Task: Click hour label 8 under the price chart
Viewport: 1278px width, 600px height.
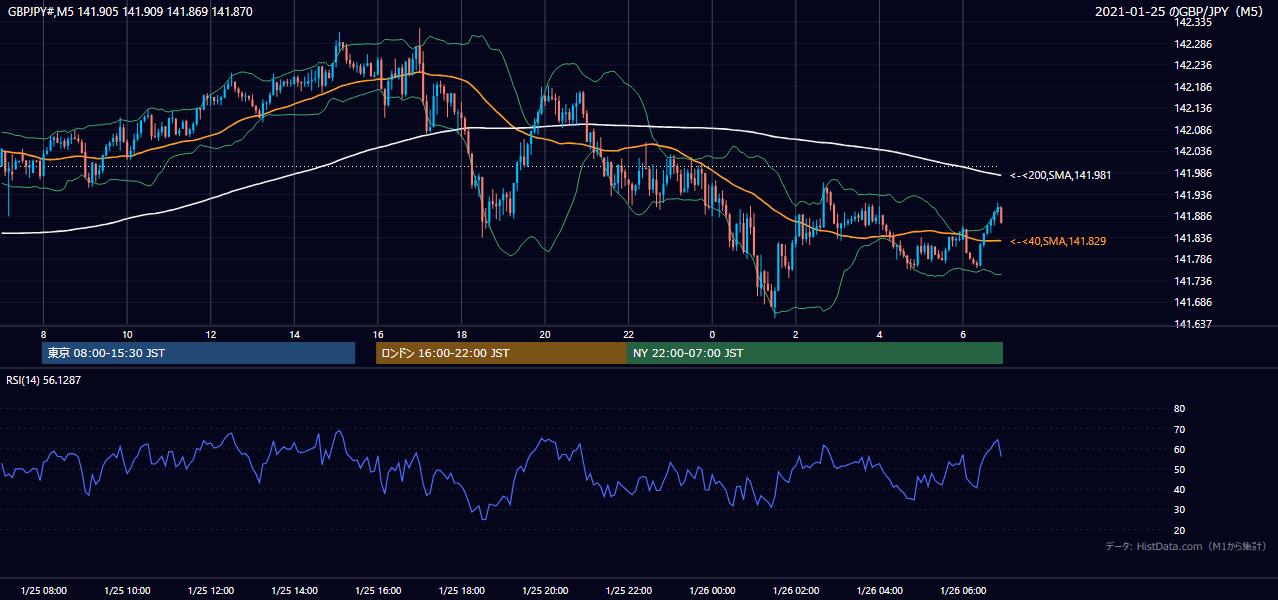Action: [43, 334]
